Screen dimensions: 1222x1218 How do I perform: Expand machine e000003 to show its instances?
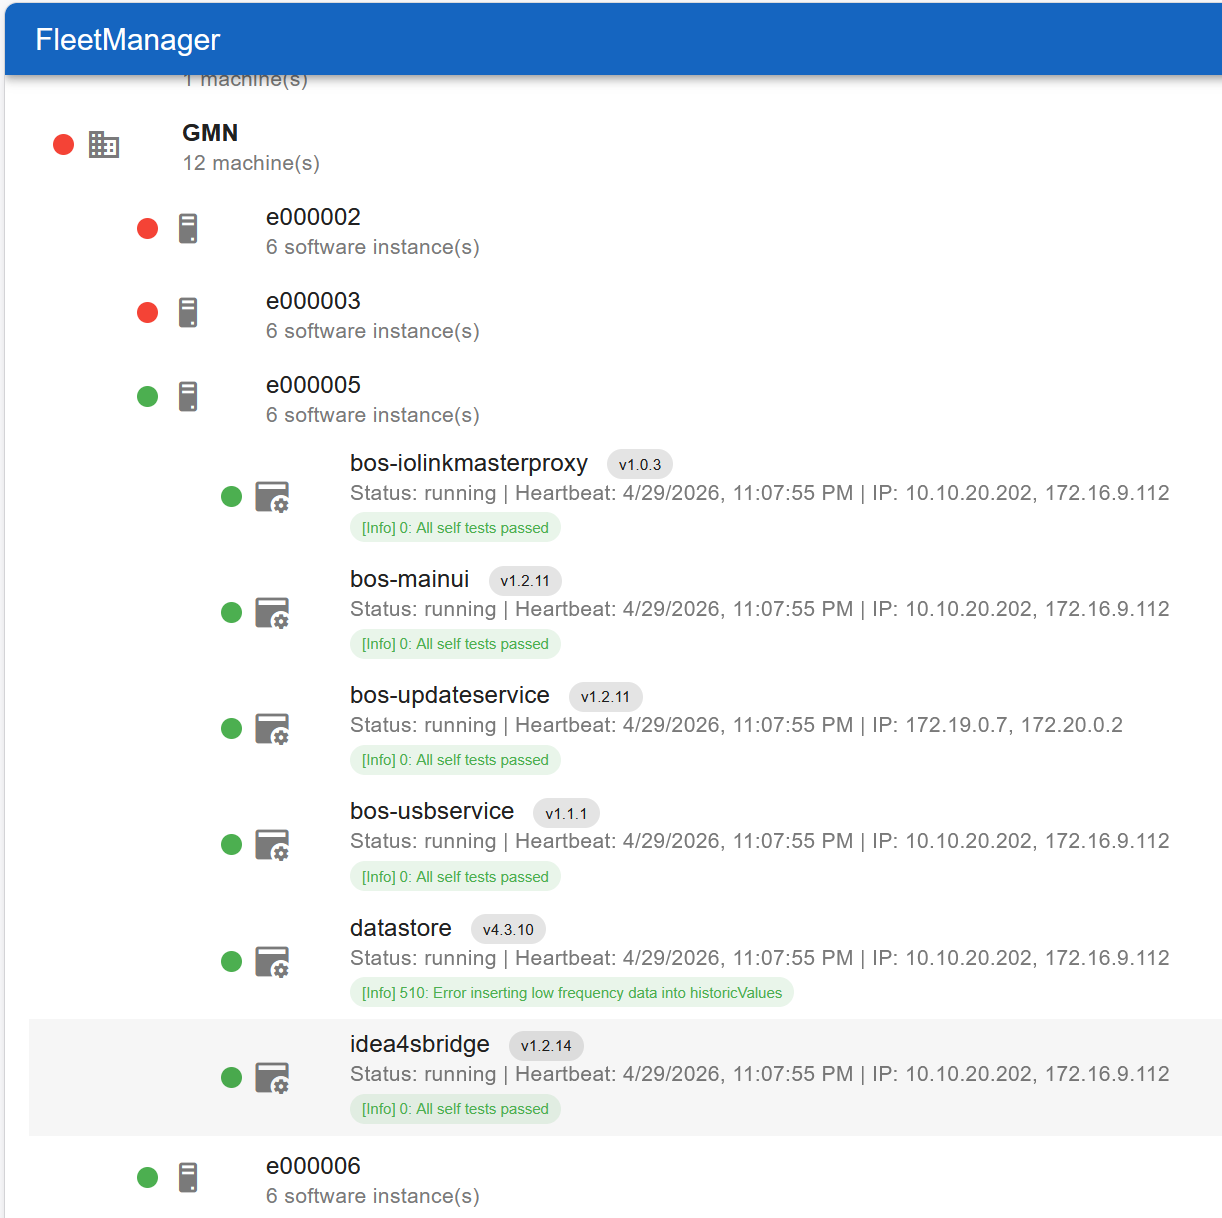pyautogui.click(x=313, y=300)
